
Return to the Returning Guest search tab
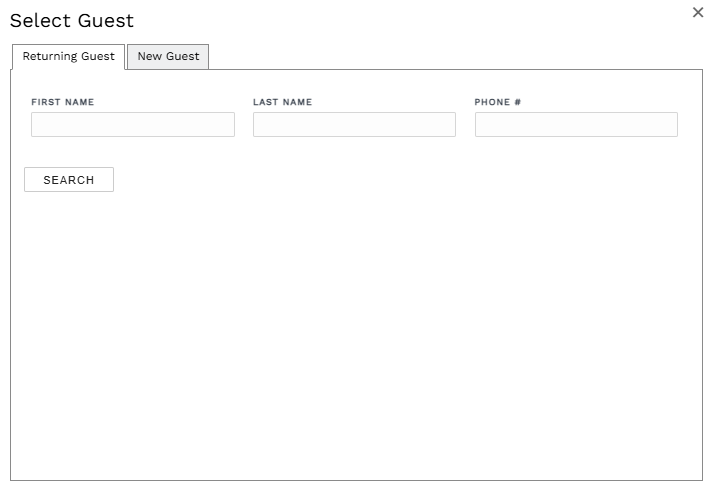(x=69, y=57)
